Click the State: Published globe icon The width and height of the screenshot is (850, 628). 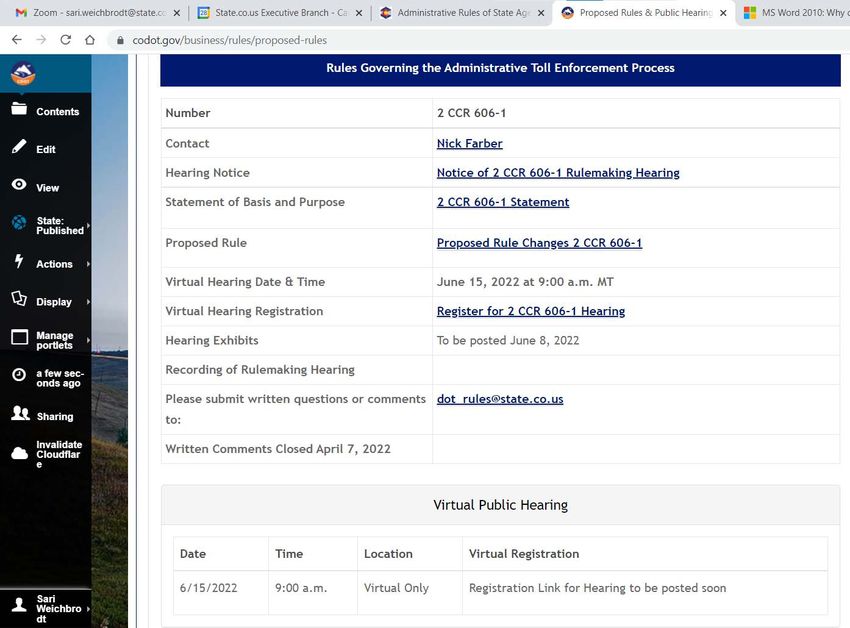(x=19, y=222)
